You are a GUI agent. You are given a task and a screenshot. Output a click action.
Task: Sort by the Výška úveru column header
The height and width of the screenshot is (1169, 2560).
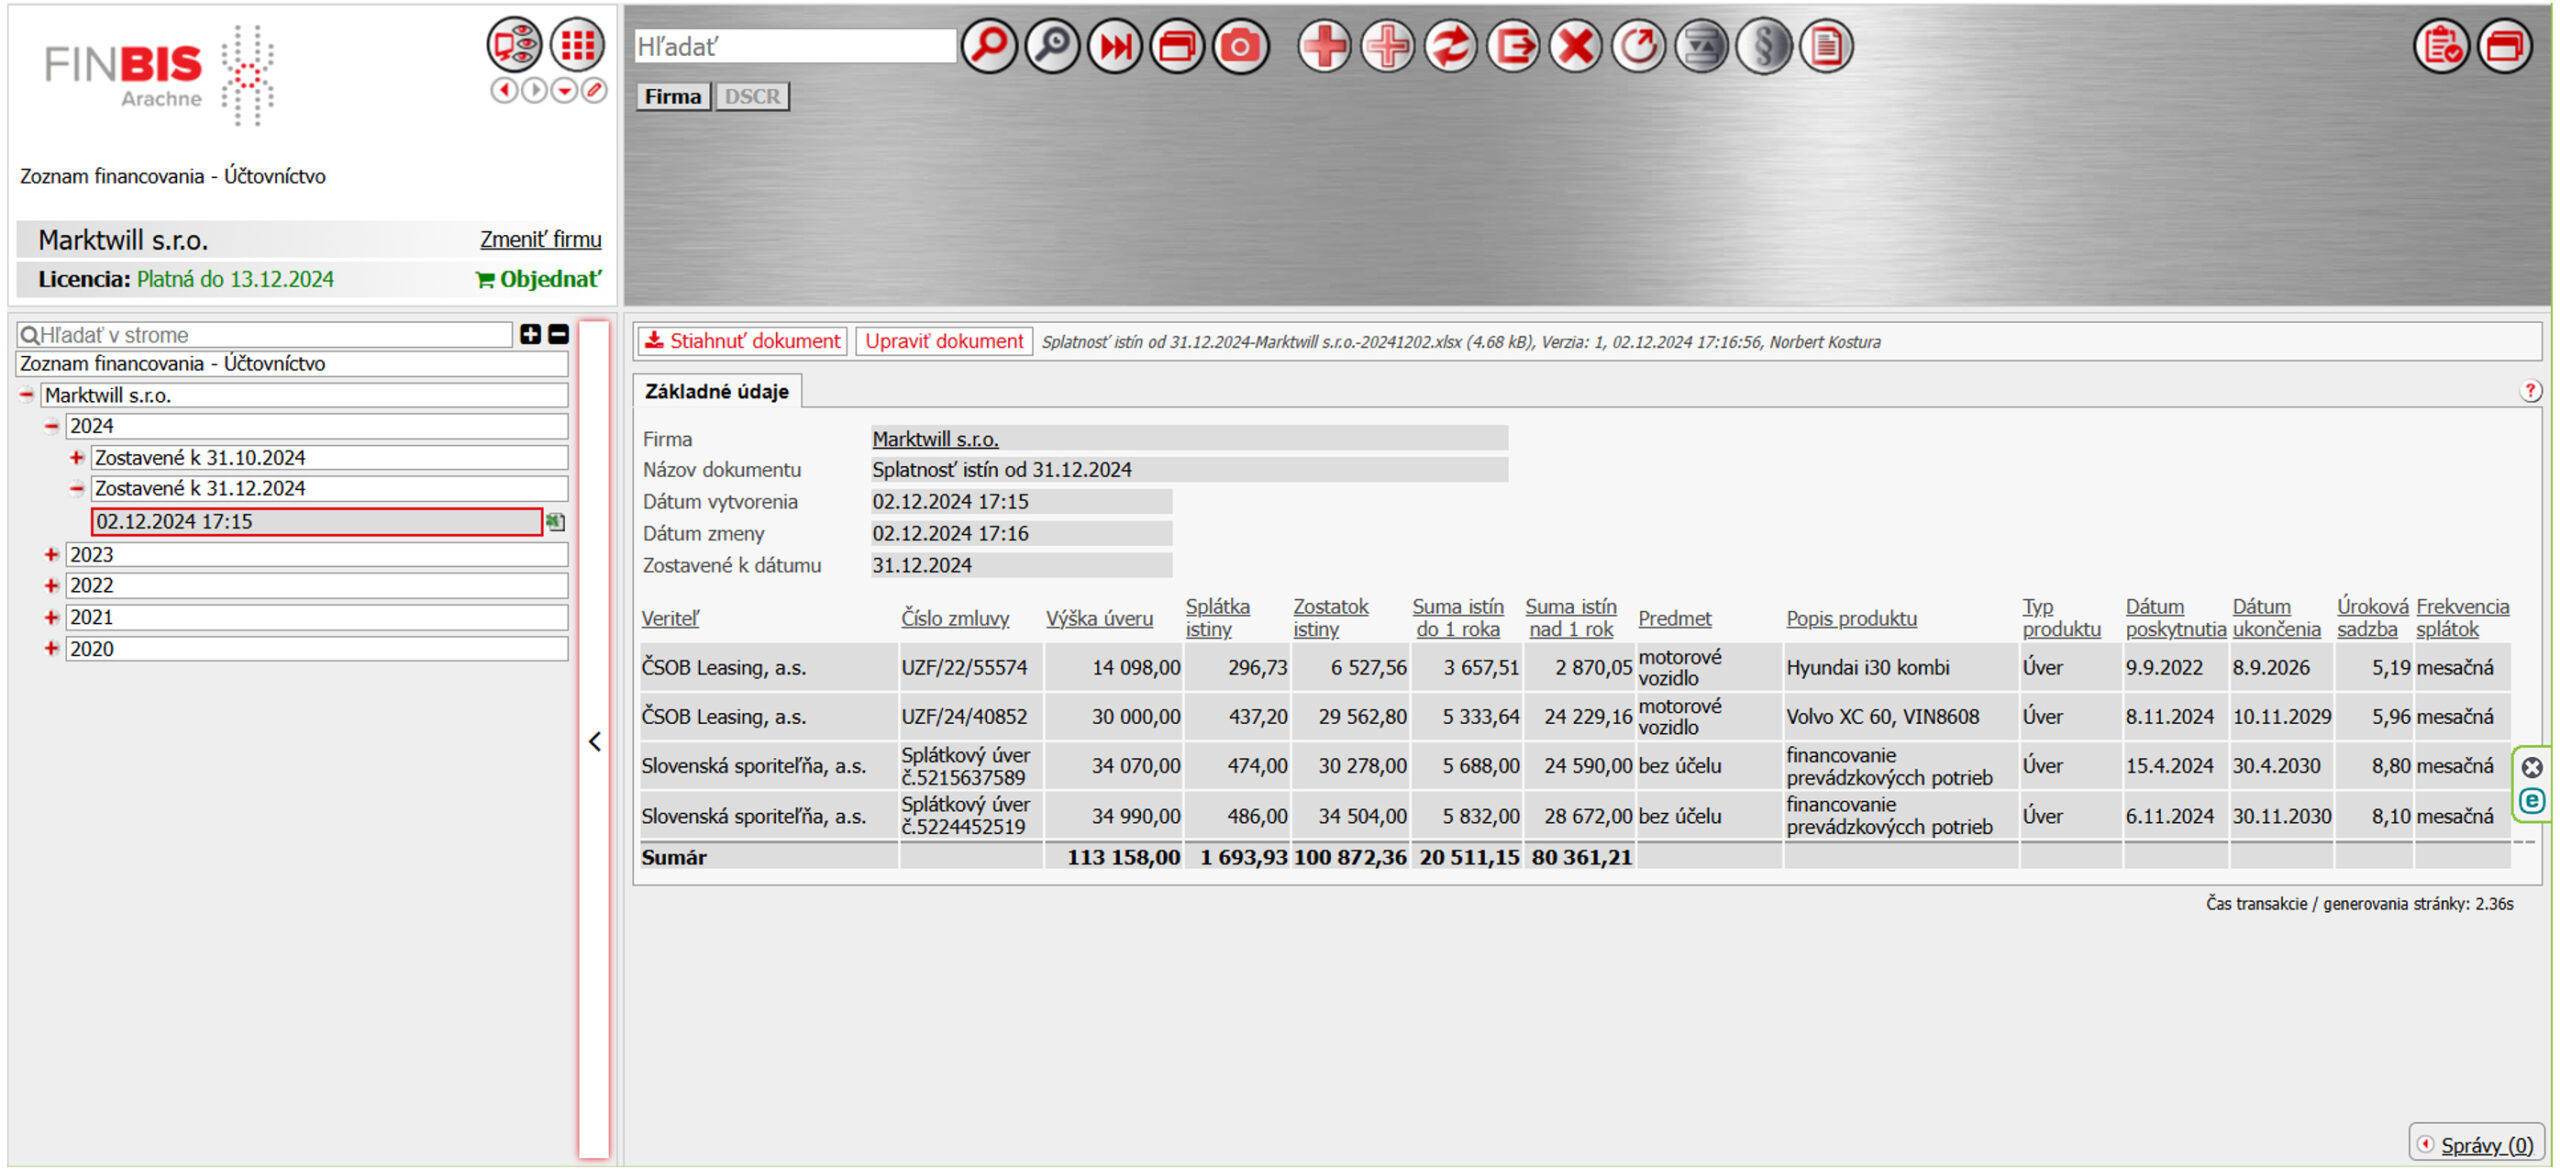coord(1099,619)
